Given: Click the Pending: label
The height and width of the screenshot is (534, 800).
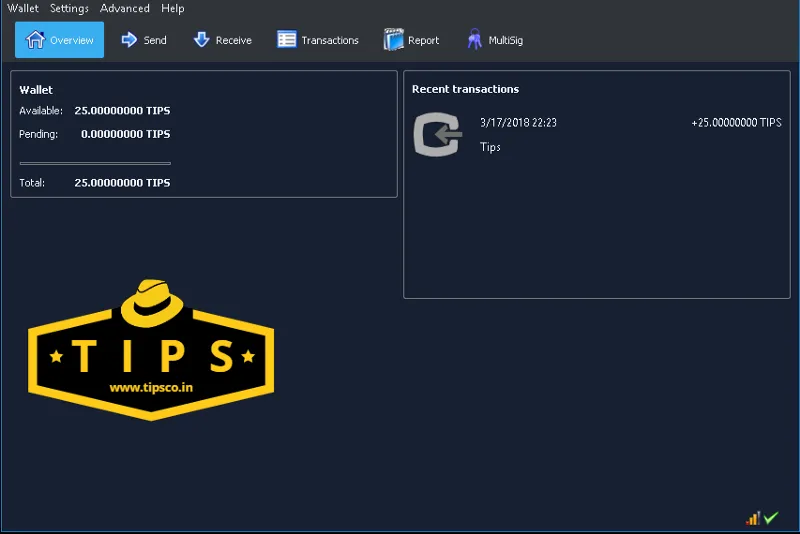Looking at the screenshot, I should pos(38,134).
